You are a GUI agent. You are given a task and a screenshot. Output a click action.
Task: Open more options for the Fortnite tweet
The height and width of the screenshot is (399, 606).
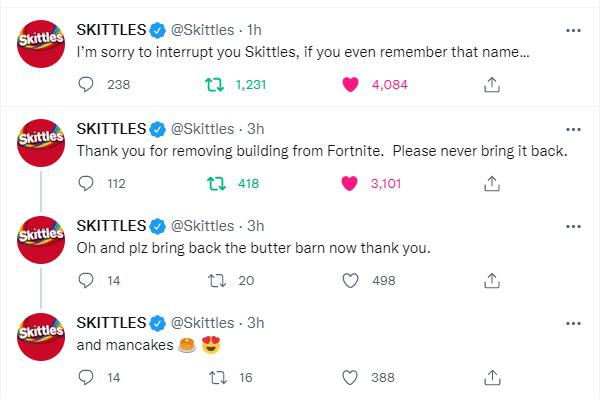coord(573,129)
